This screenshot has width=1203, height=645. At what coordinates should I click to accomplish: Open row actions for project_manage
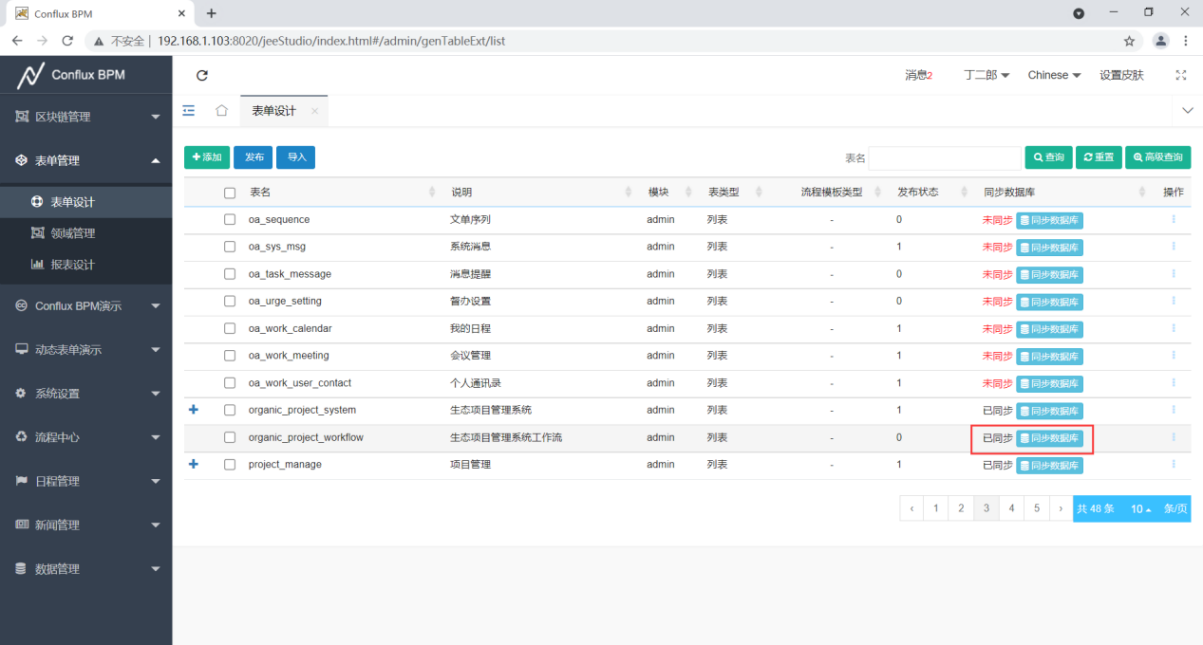pos(1173,464)
